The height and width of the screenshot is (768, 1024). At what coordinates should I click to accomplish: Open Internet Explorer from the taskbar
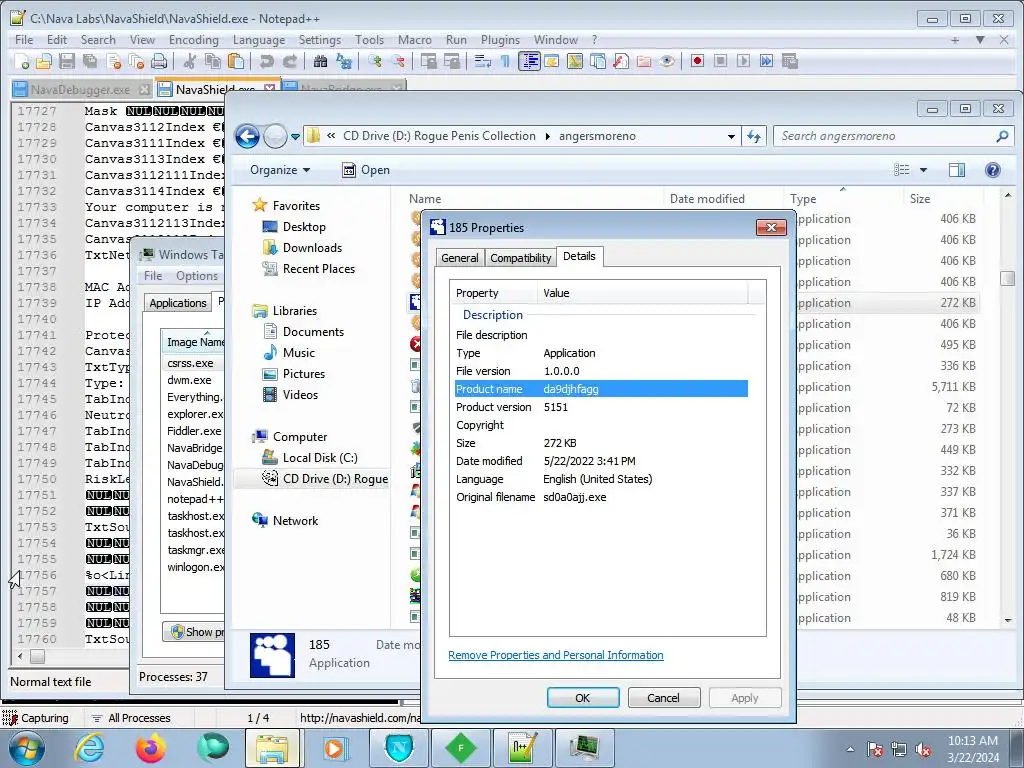click(x=89, y=748)
